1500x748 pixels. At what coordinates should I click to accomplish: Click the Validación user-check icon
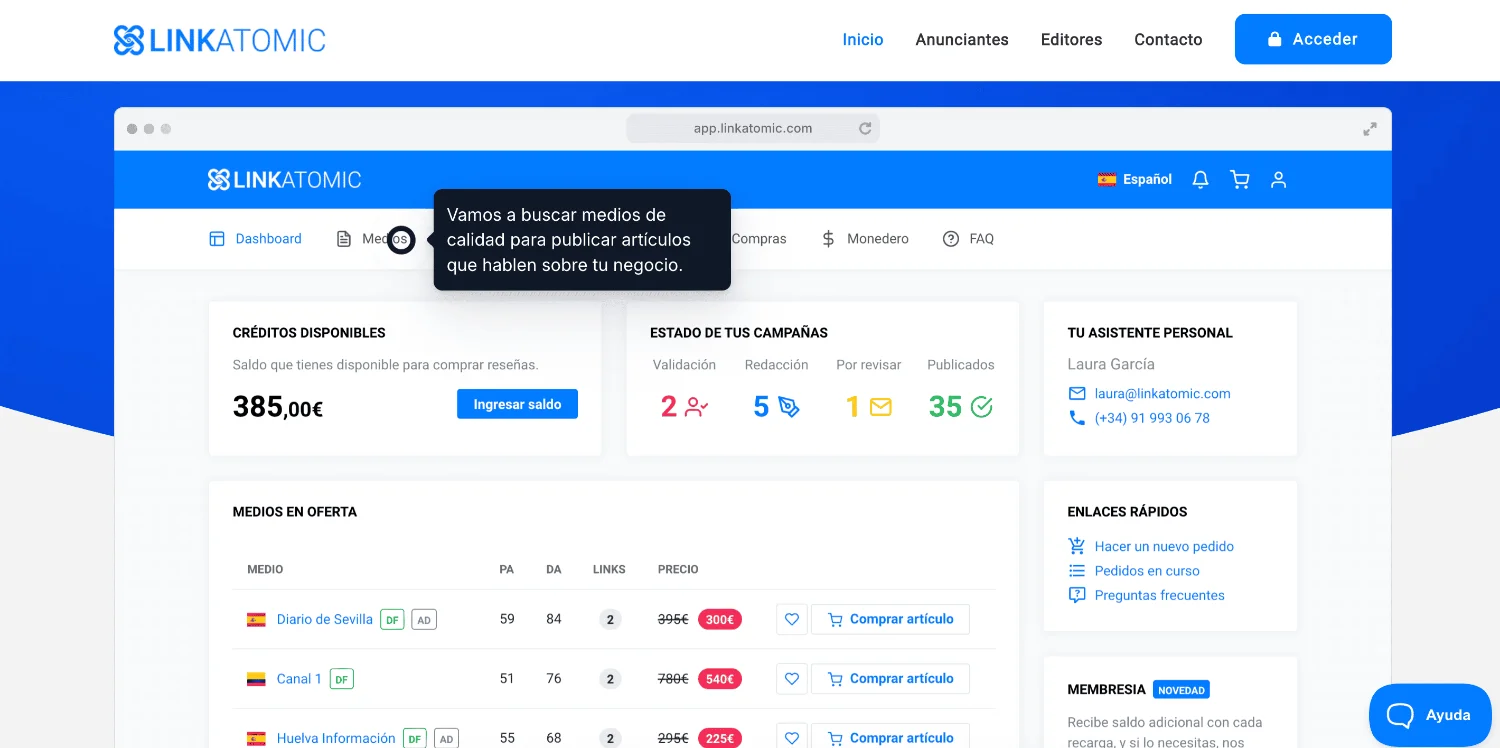[697, 407]
